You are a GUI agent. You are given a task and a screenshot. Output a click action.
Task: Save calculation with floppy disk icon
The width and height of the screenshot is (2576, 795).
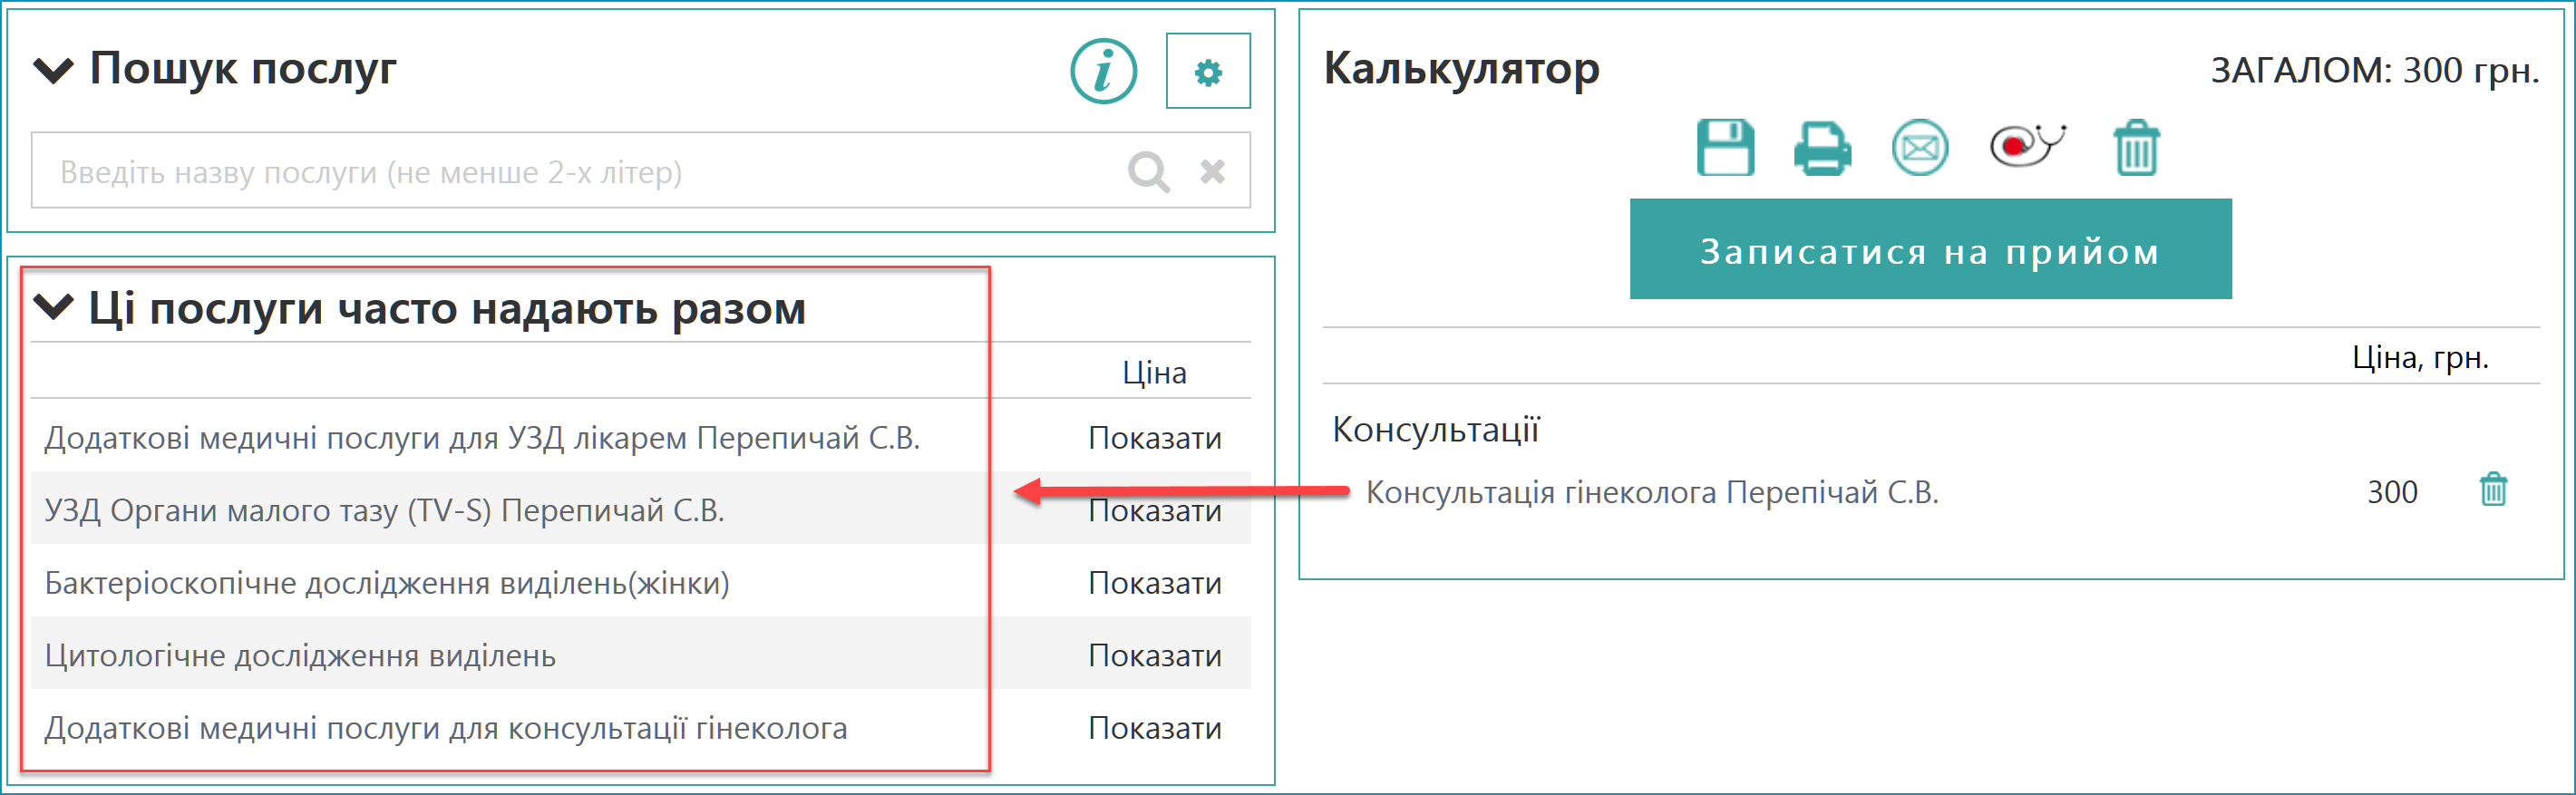click(x=1725, y=147)
